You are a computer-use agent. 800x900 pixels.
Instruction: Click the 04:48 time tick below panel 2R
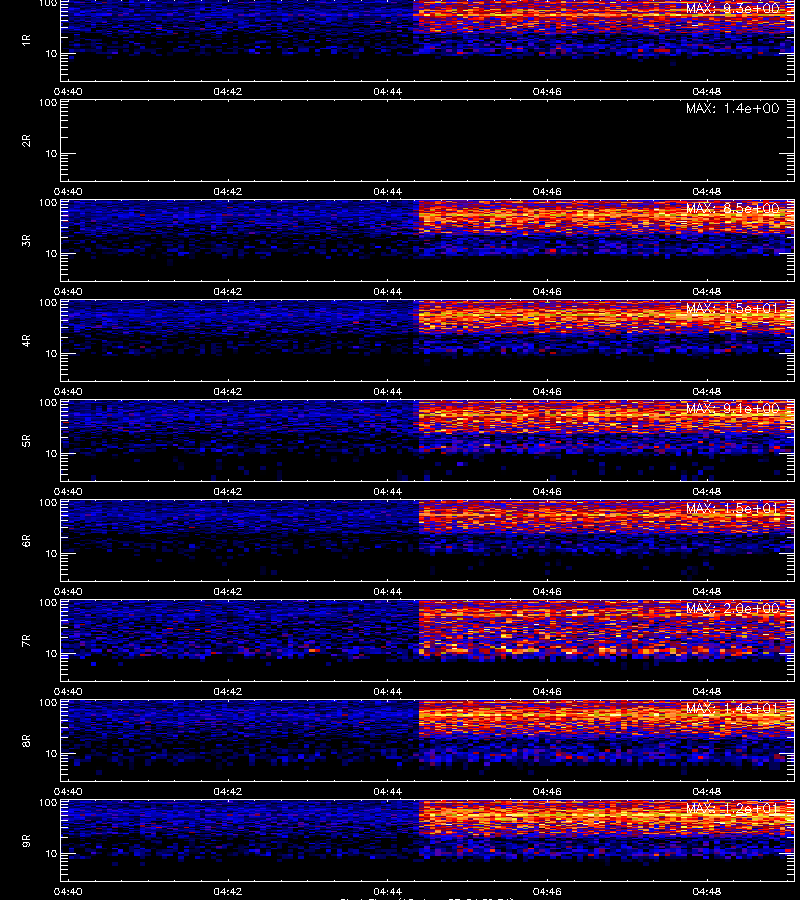(x=706, y=192)
